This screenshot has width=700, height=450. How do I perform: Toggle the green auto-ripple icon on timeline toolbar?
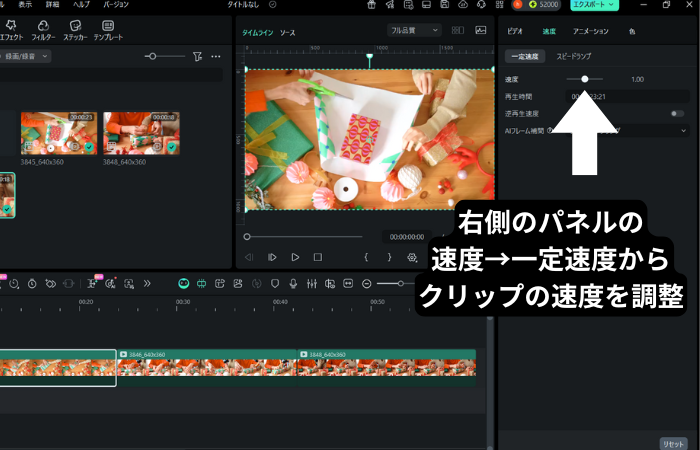201,283
